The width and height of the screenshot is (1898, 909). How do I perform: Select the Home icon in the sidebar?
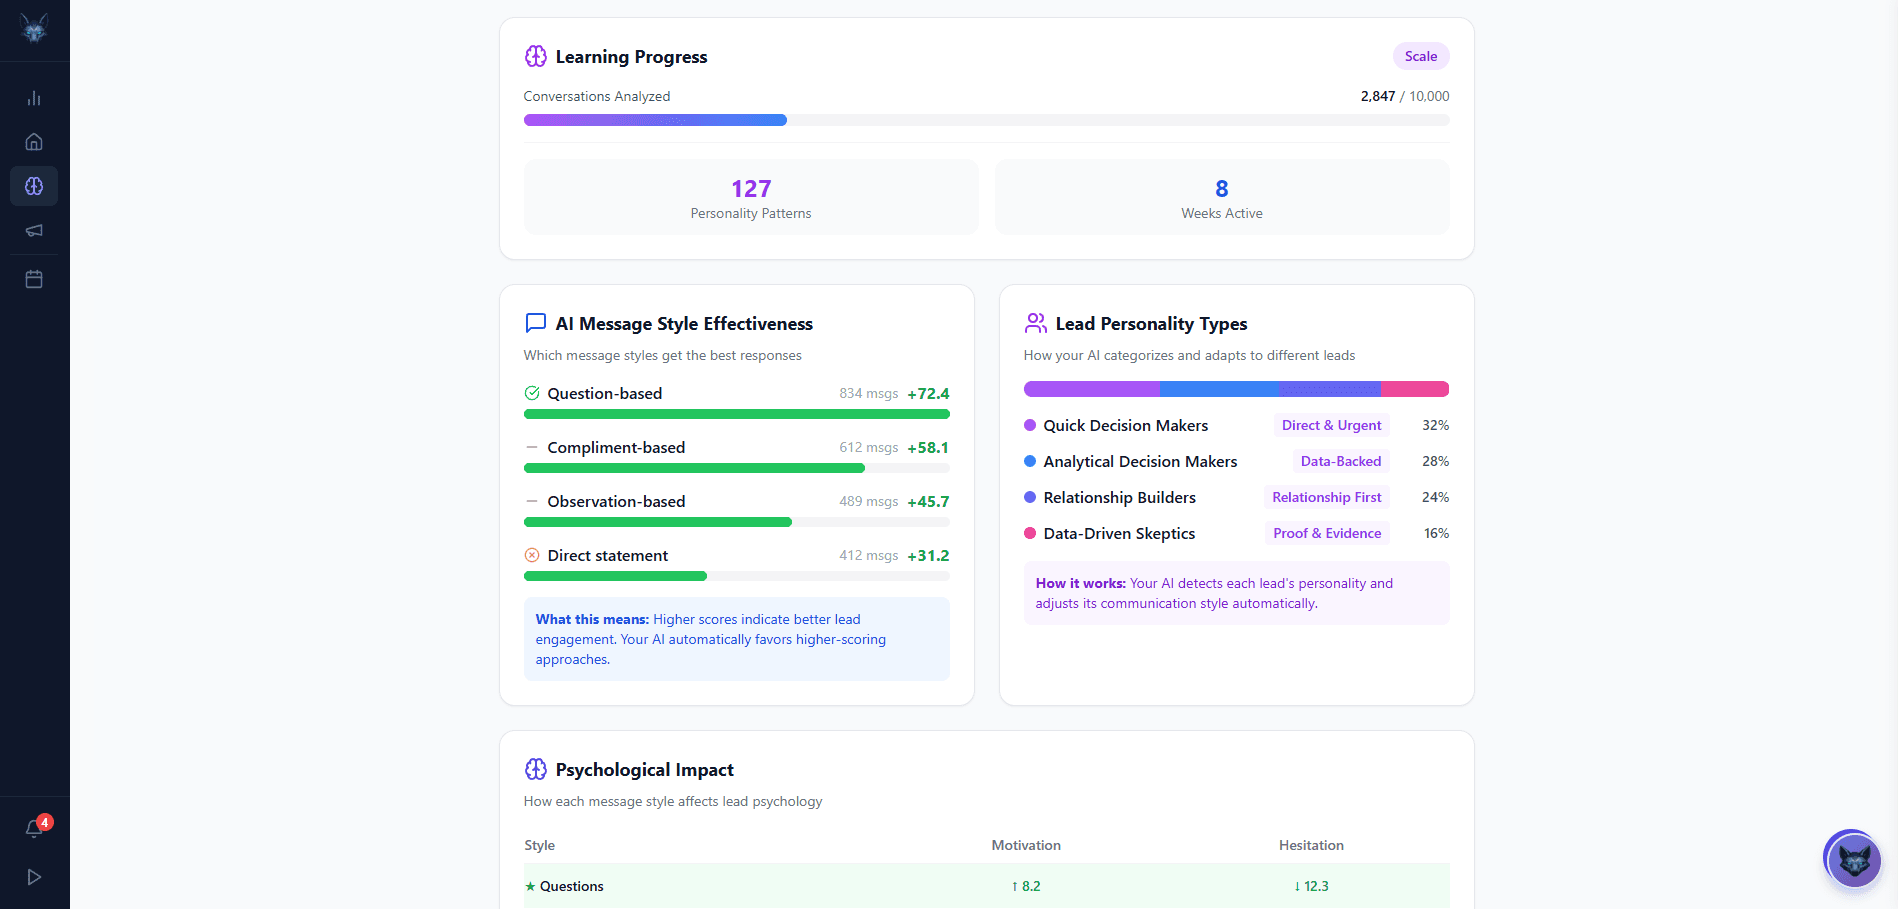point(34,141)
